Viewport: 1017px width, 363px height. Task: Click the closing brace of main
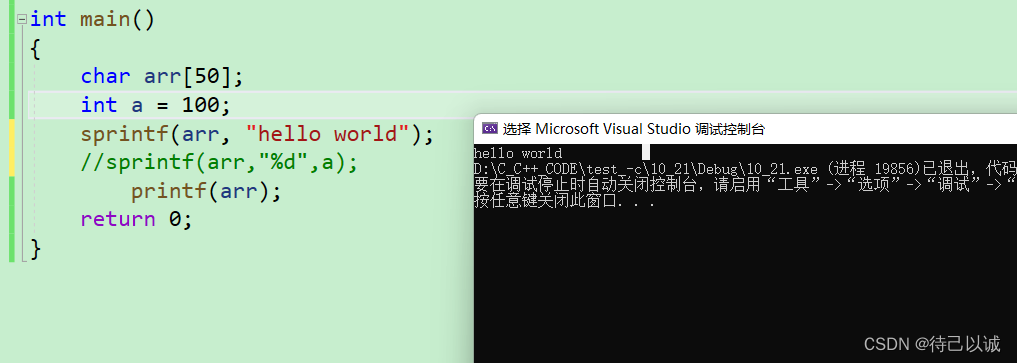click(35, 248)
